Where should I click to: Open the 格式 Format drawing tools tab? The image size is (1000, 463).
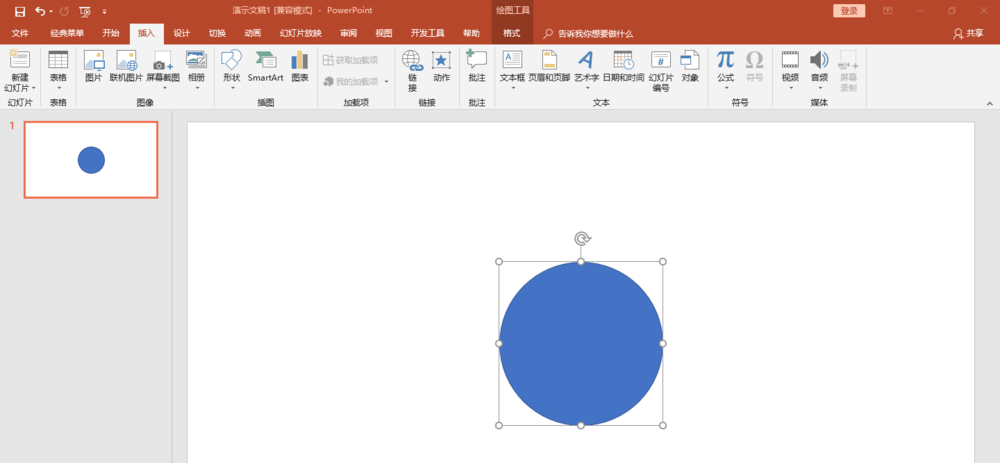tap(511, 33)
